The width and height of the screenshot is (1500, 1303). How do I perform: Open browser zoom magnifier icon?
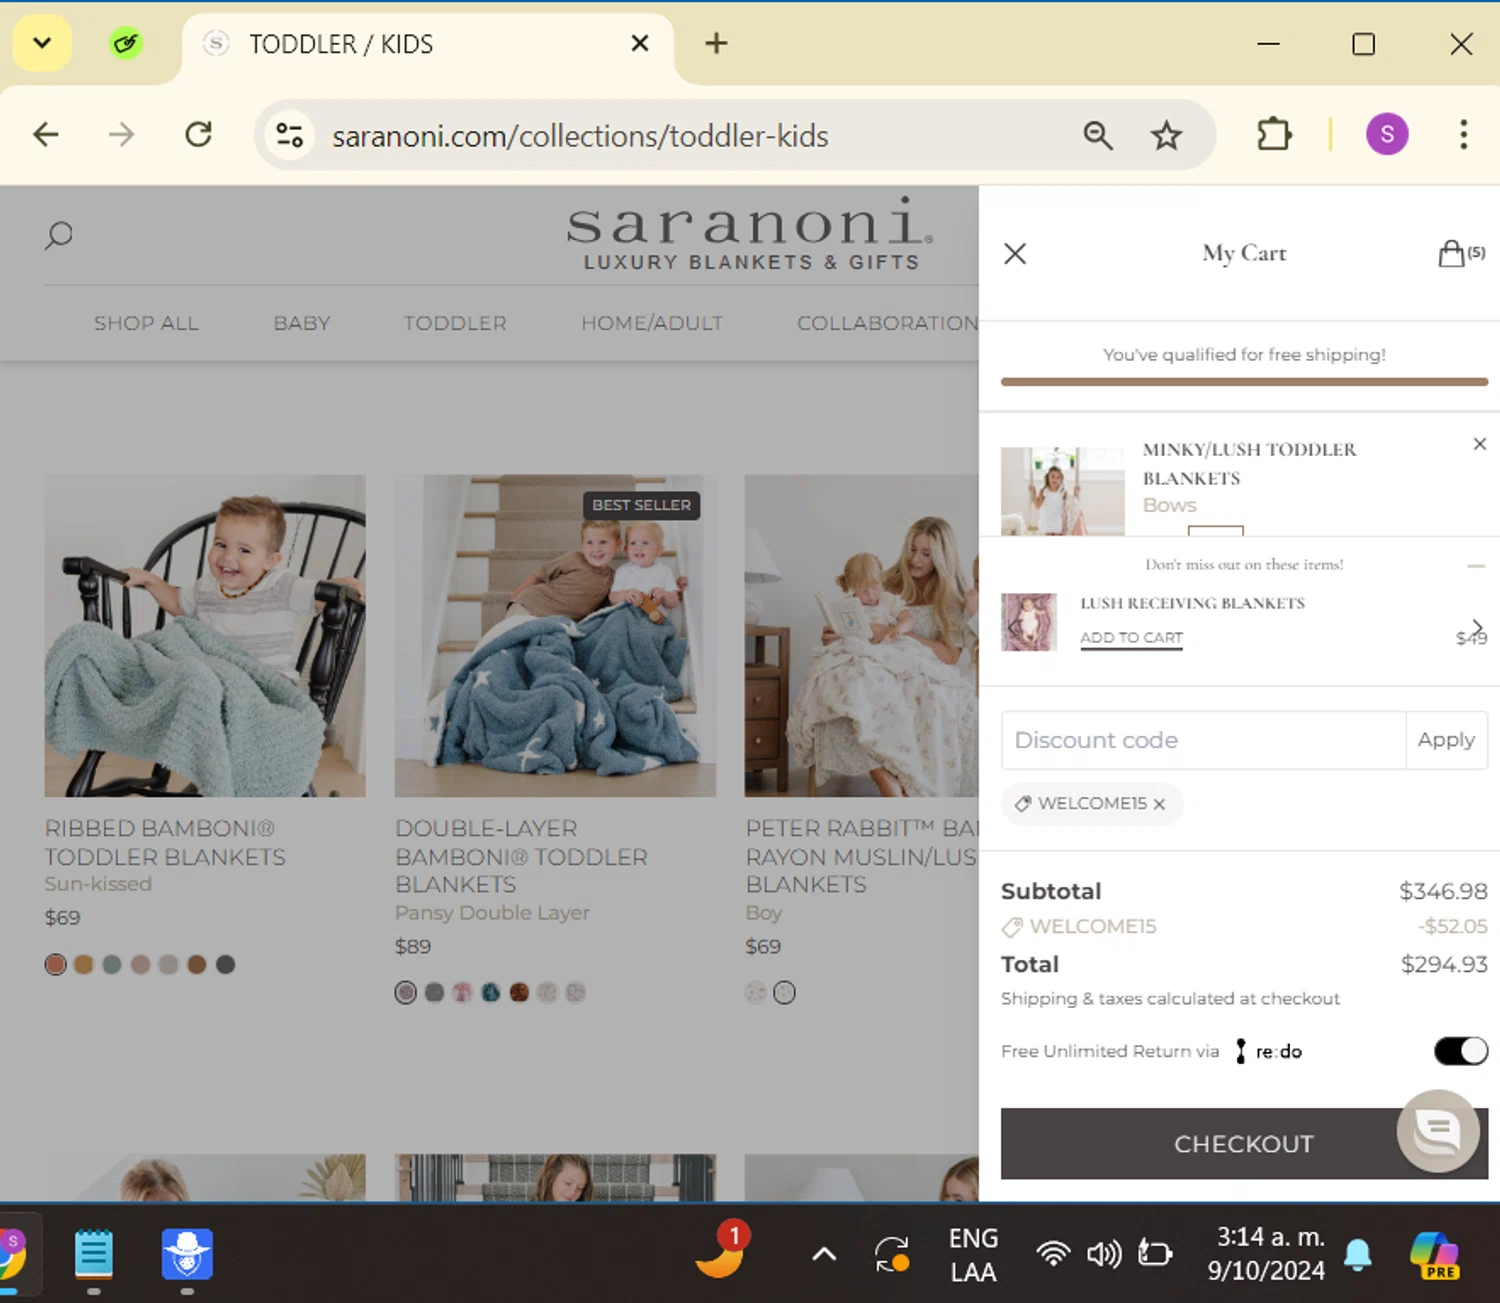coord(1098,135)
